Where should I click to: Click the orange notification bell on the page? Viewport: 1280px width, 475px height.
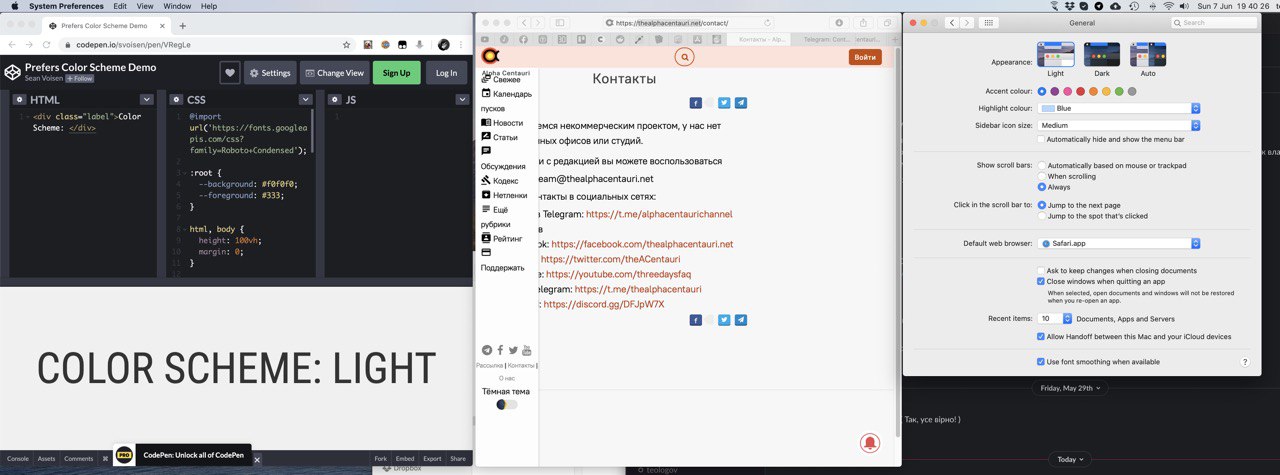tap(870, 442)
